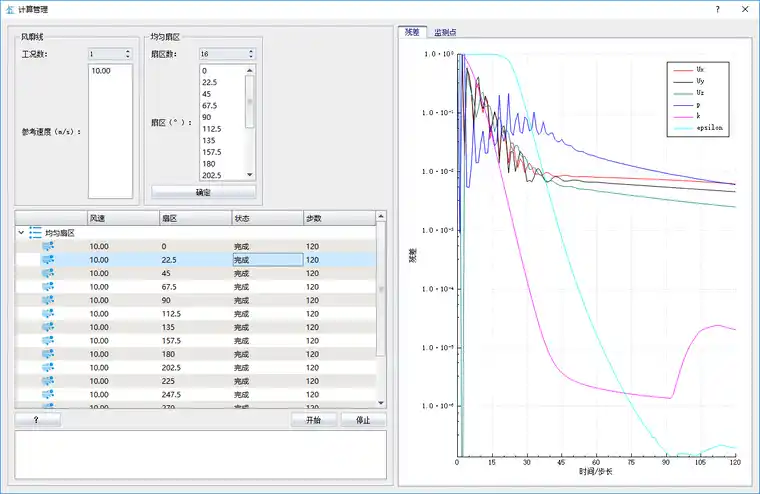This screenshot has height=494, width=760.
Task: Click the wind icon in sector 247.5 row
Action: click(48, 395)
